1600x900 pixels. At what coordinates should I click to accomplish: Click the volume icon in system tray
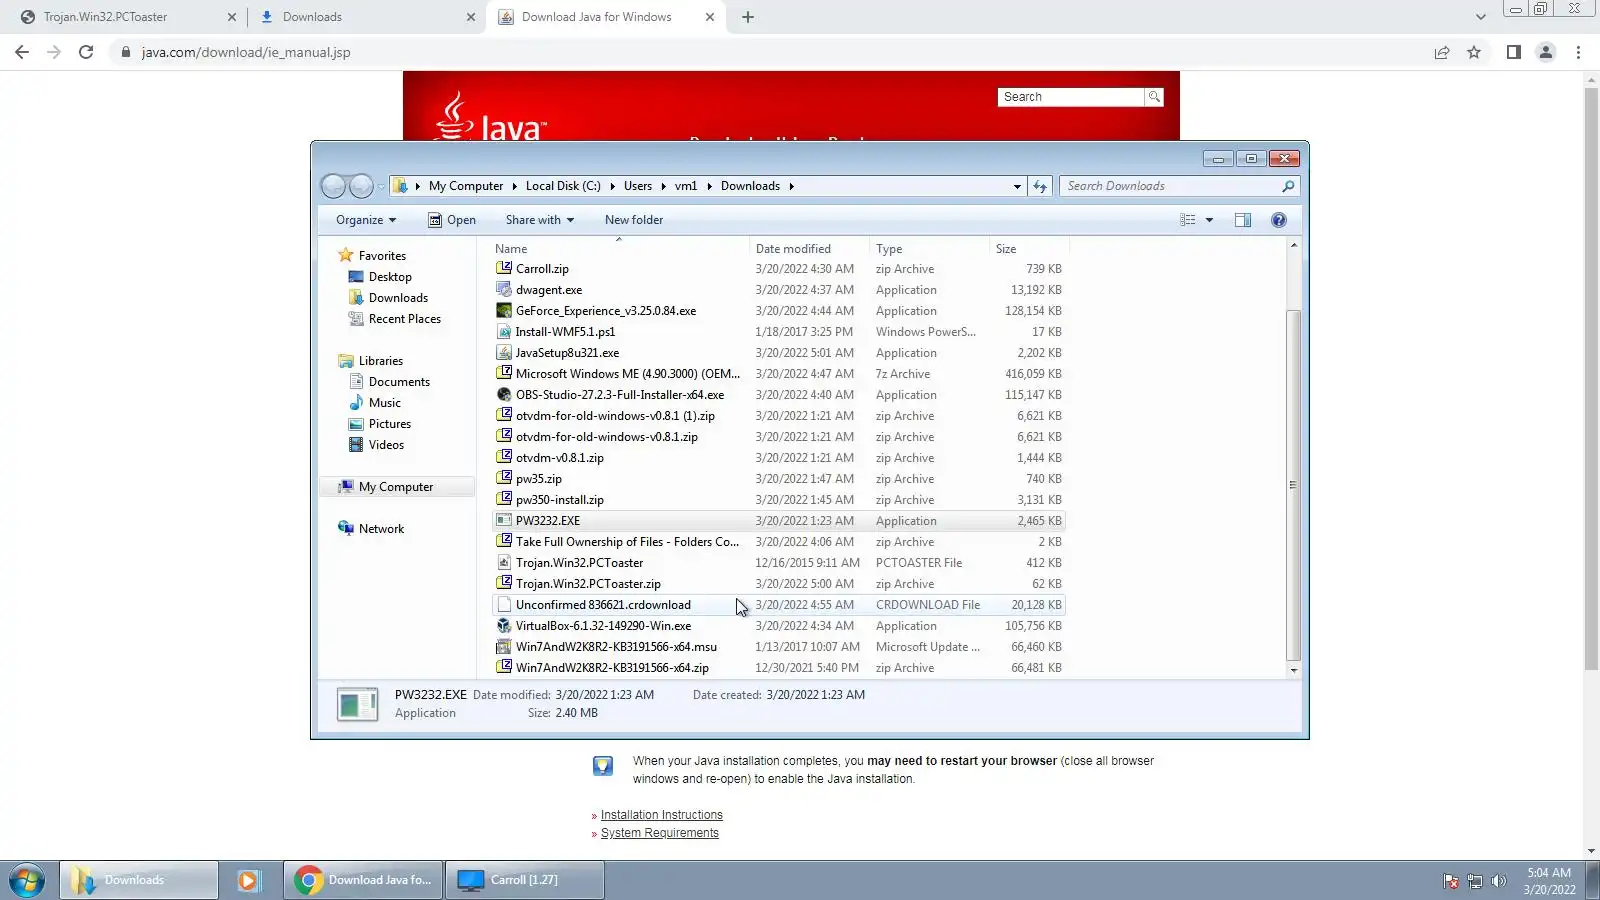(x=1498, y=881)
